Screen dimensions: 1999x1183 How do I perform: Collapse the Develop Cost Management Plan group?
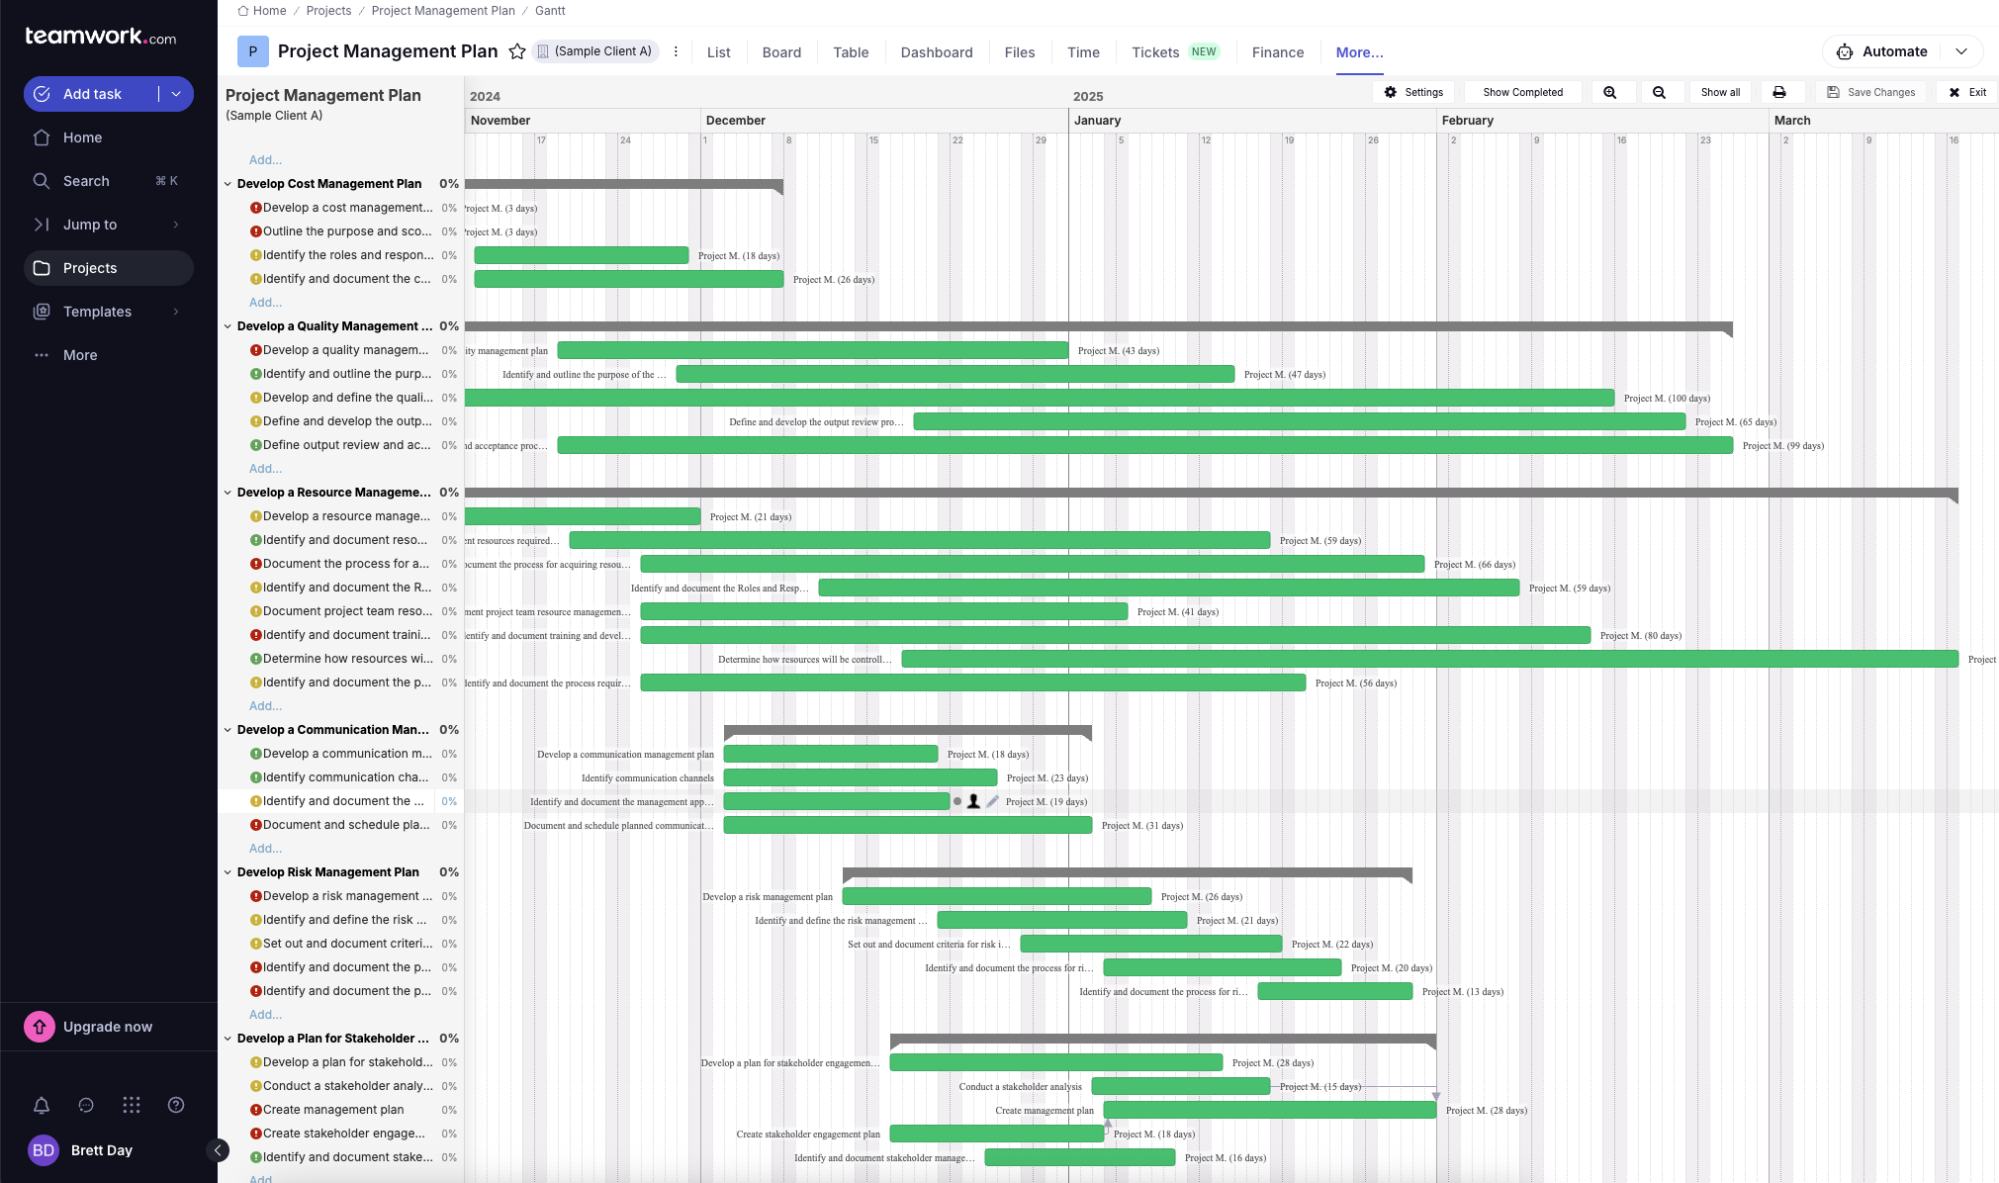tap(228, 184)
